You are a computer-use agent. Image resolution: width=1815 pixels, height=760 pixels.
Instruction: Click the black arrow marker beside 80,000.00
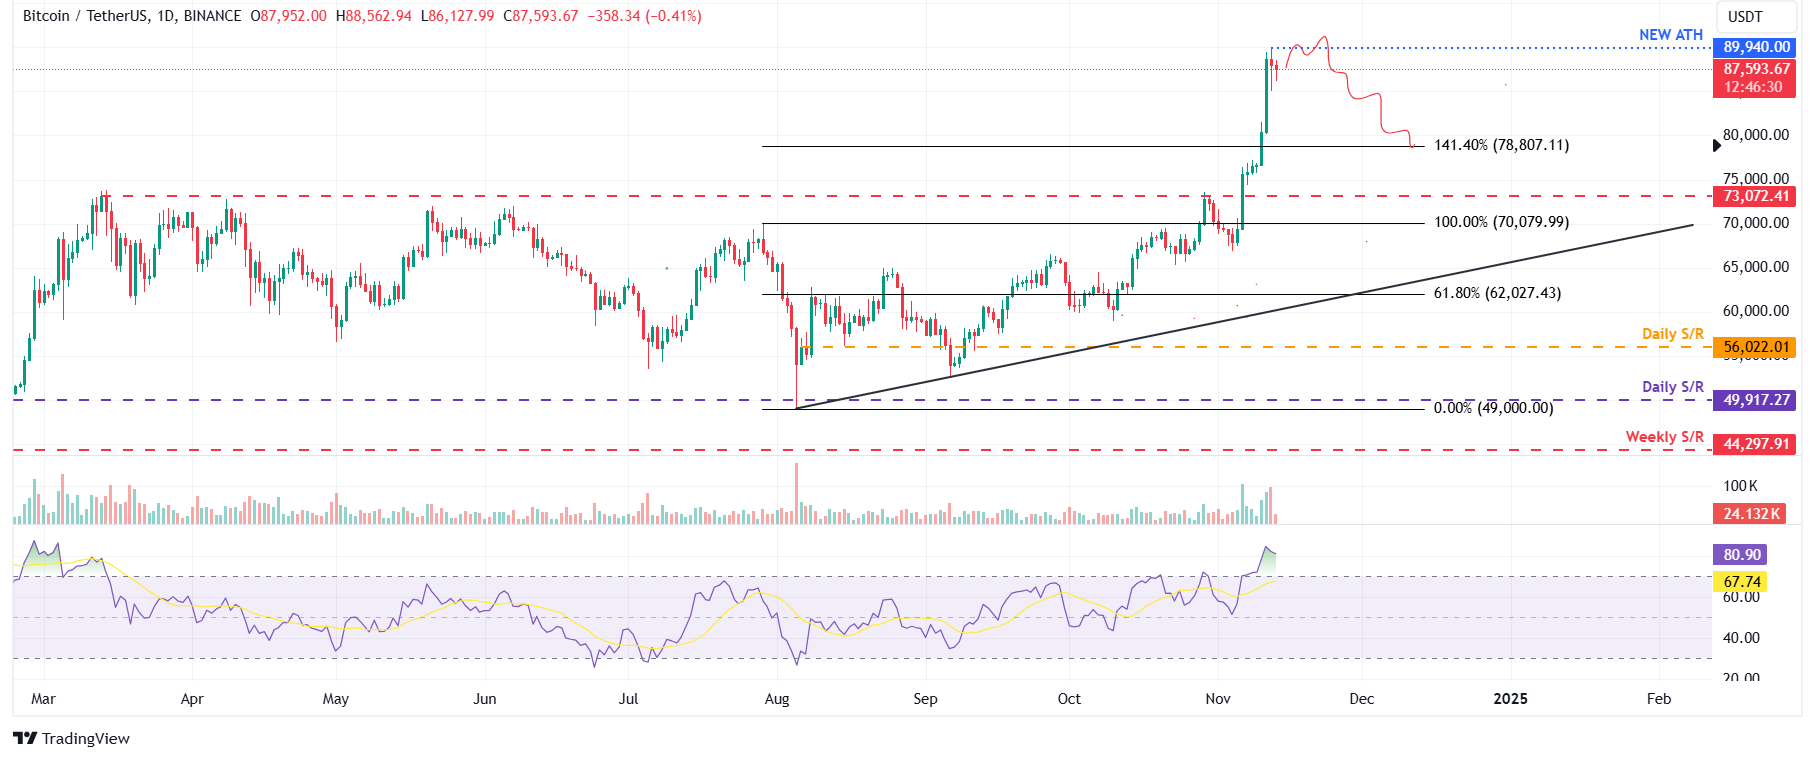[1717, 146]
